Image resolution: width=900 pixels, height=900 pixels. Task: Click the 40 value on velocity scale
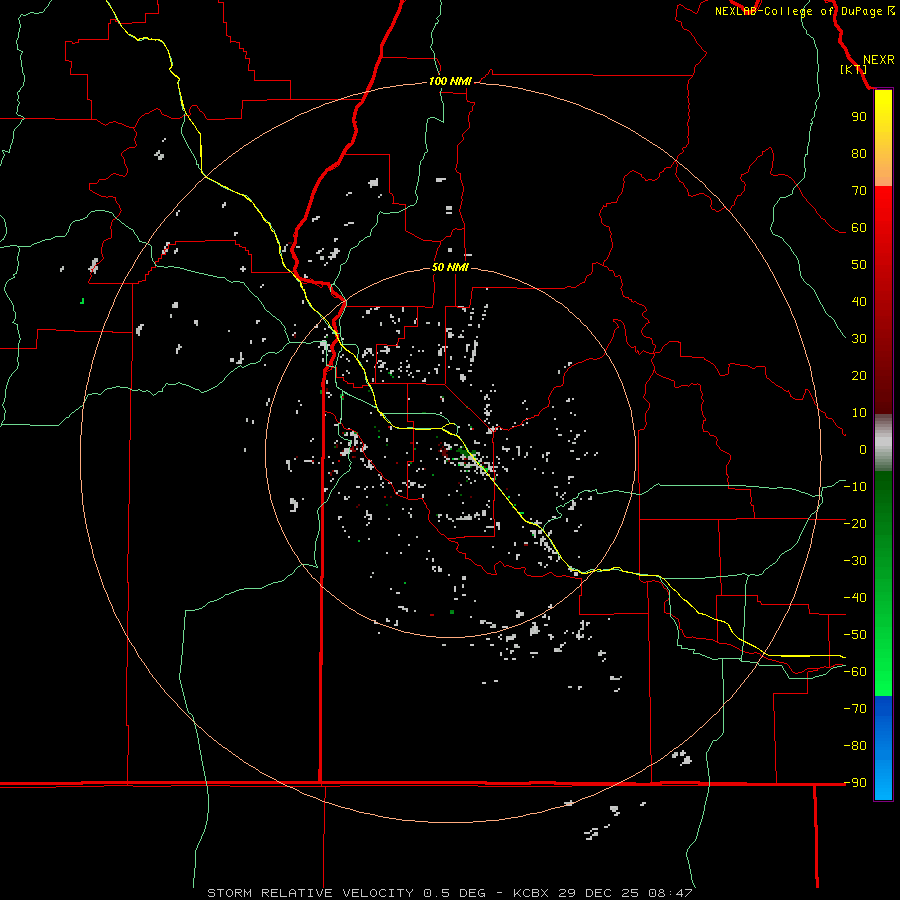[x=859, y=302]
